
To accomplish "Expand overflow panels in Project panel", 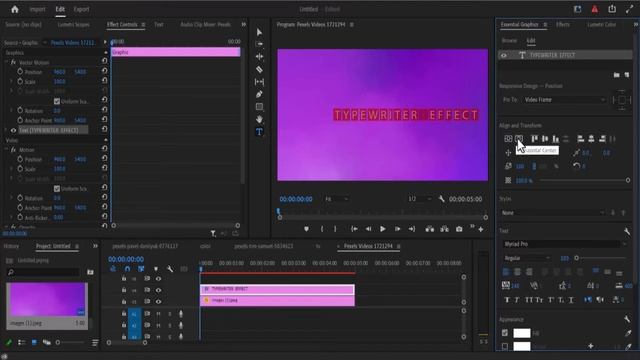I will point(95,246).
